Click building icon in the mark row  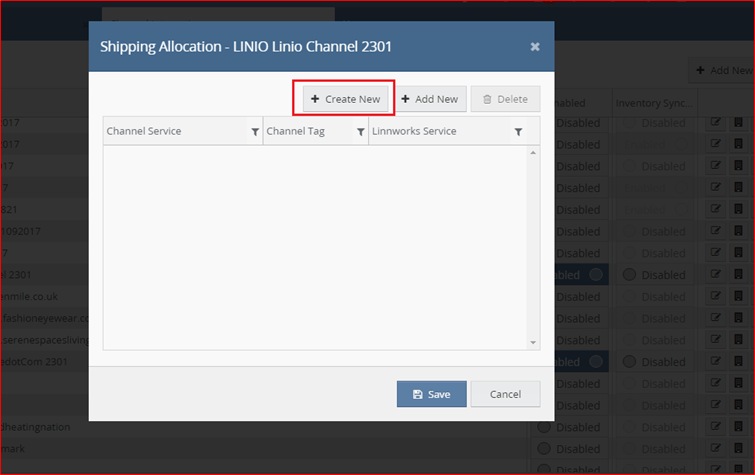pos(738,448)
